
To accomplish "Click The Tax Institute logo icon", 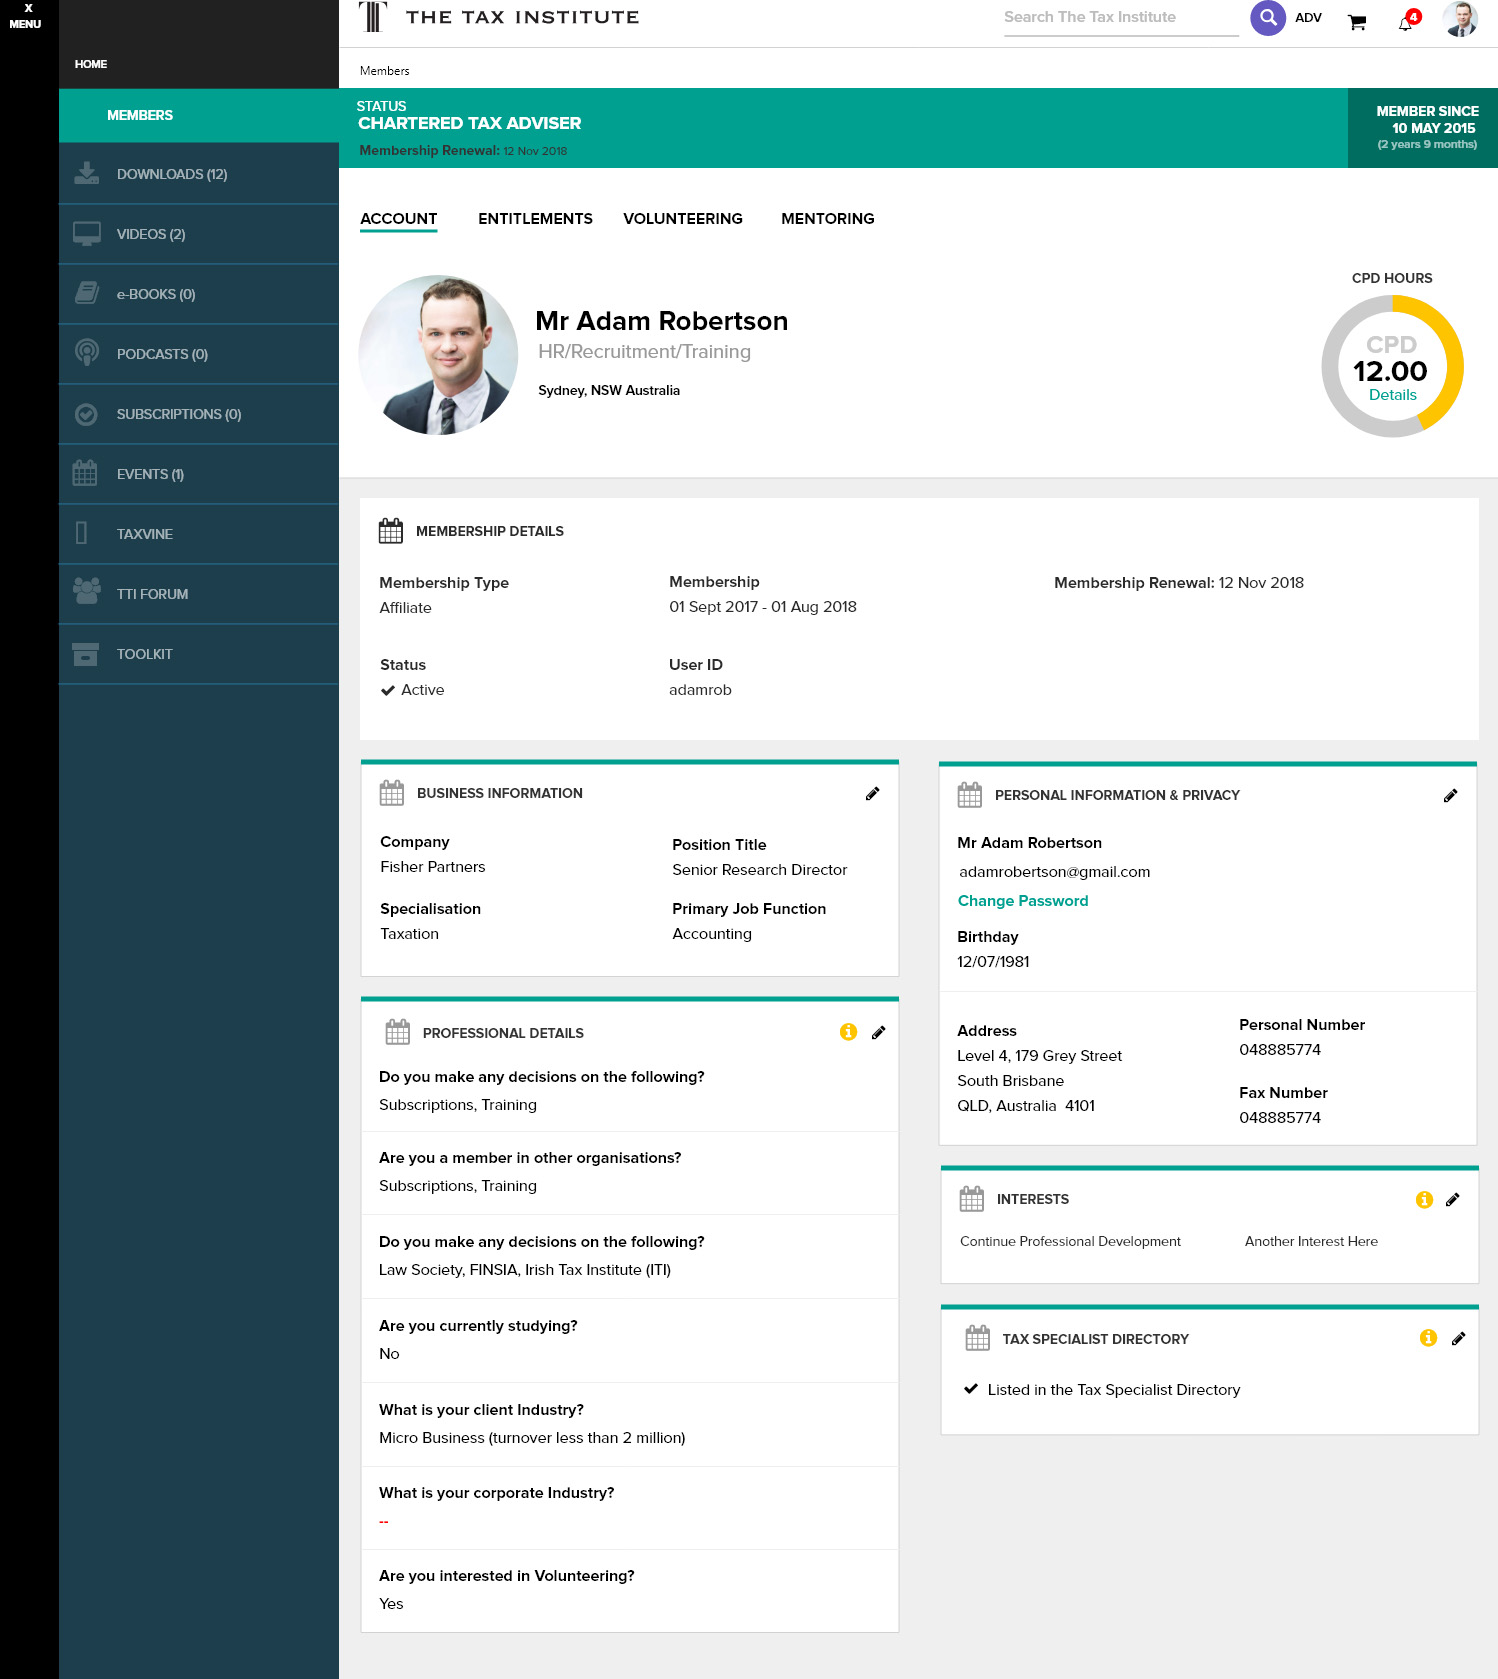I will coord(372,17).
